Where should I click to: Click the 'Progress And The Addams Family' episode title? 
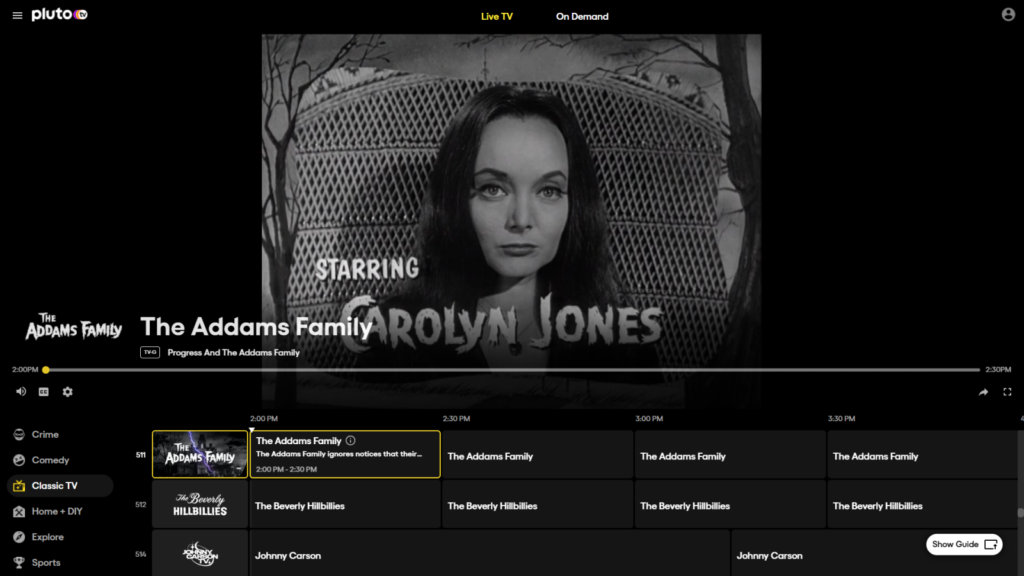point(233,353)
